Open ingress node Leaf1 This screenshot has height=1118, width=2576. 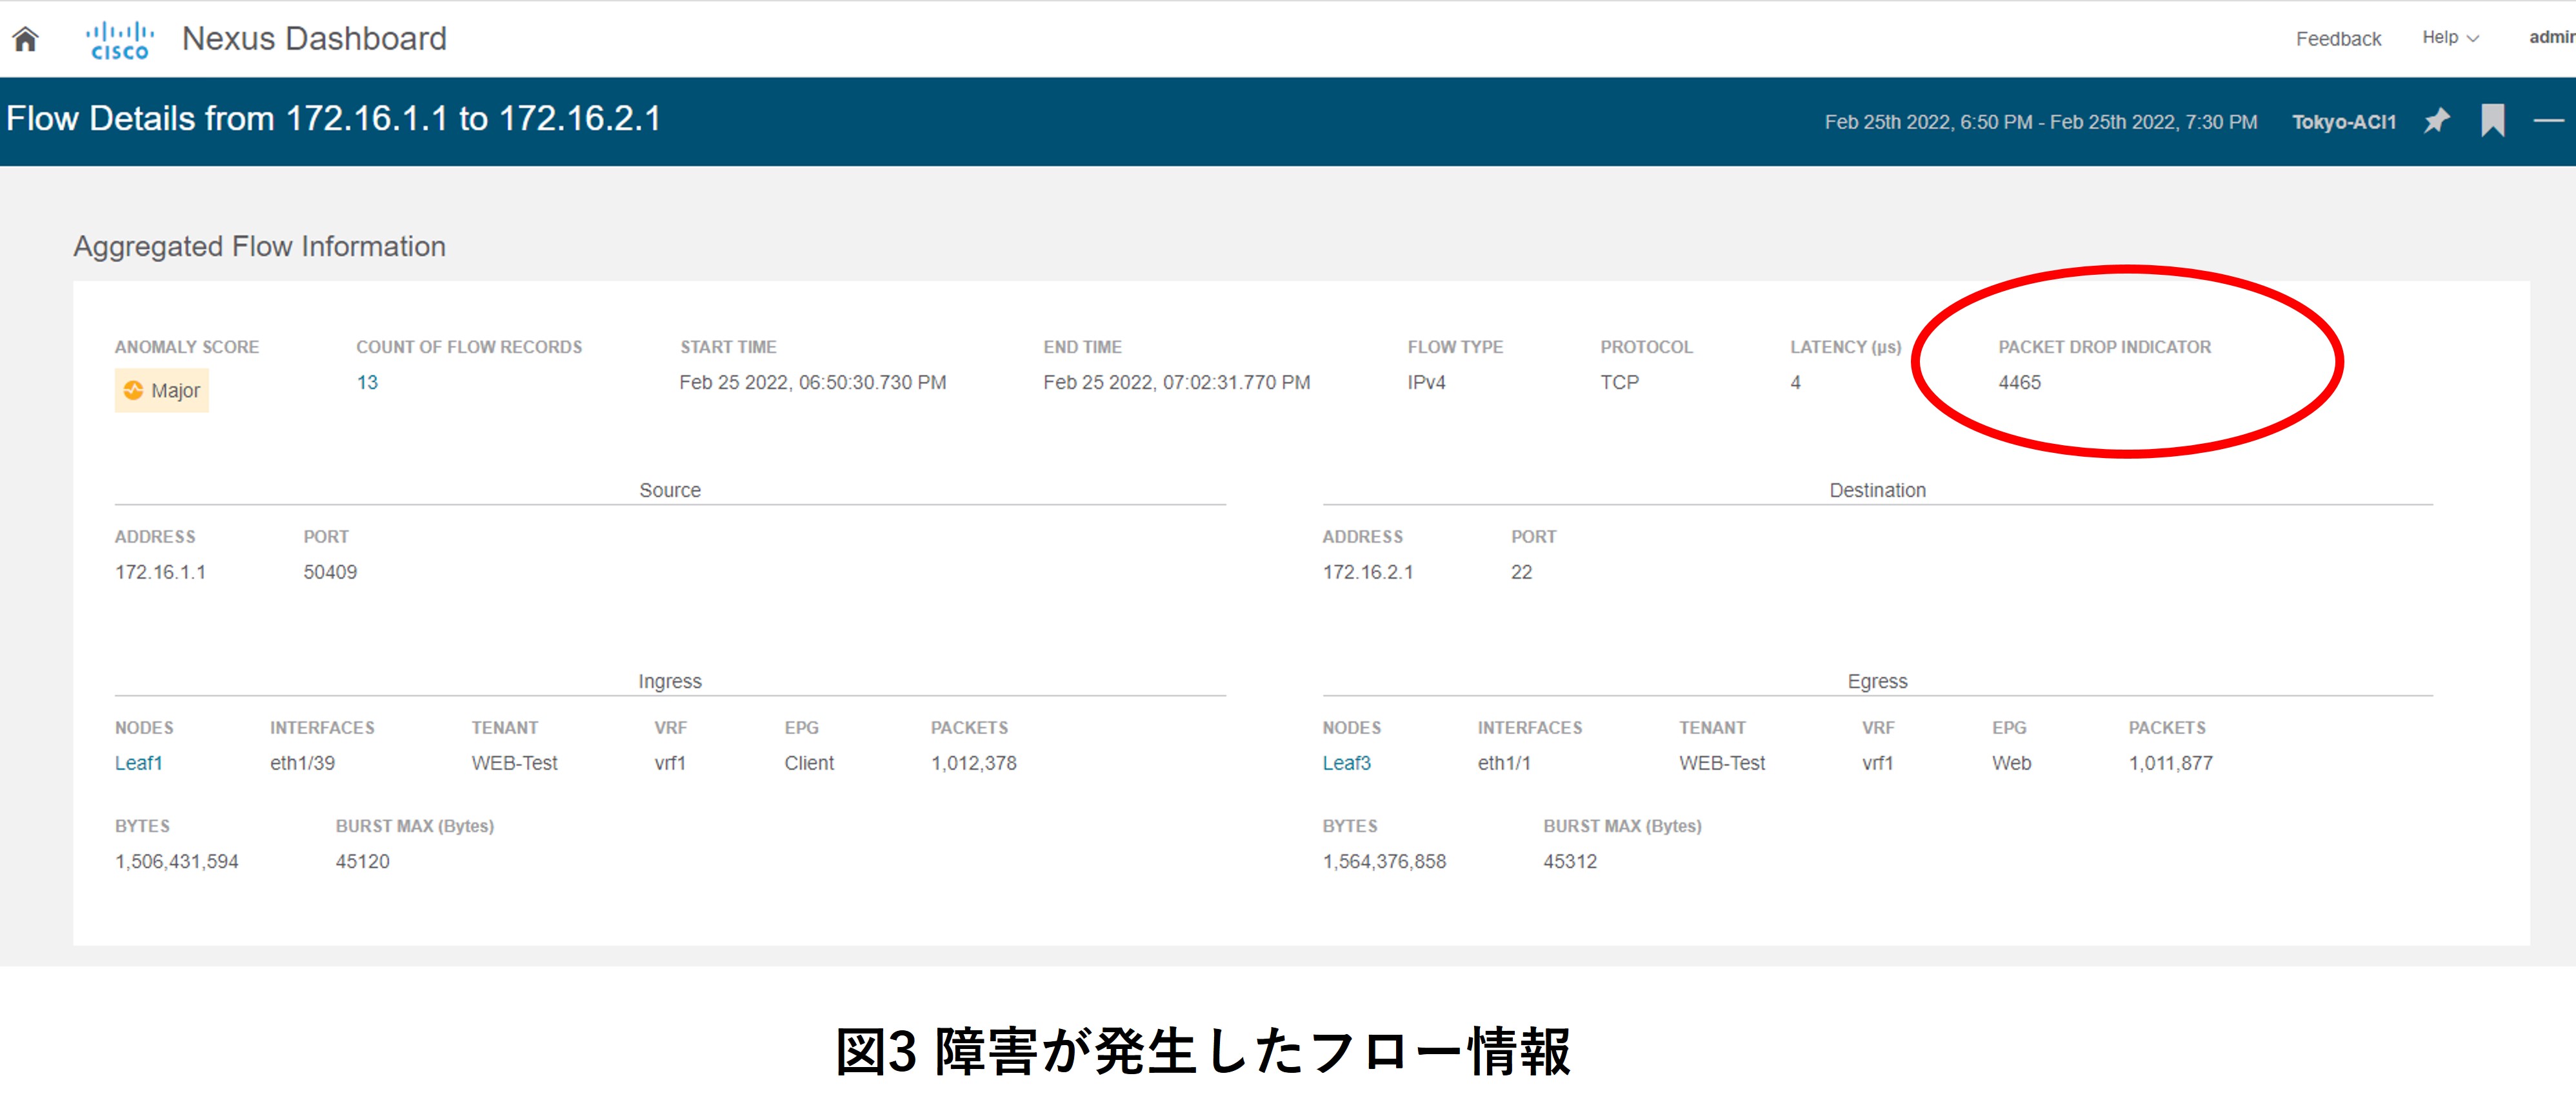[x=138, y=763]
